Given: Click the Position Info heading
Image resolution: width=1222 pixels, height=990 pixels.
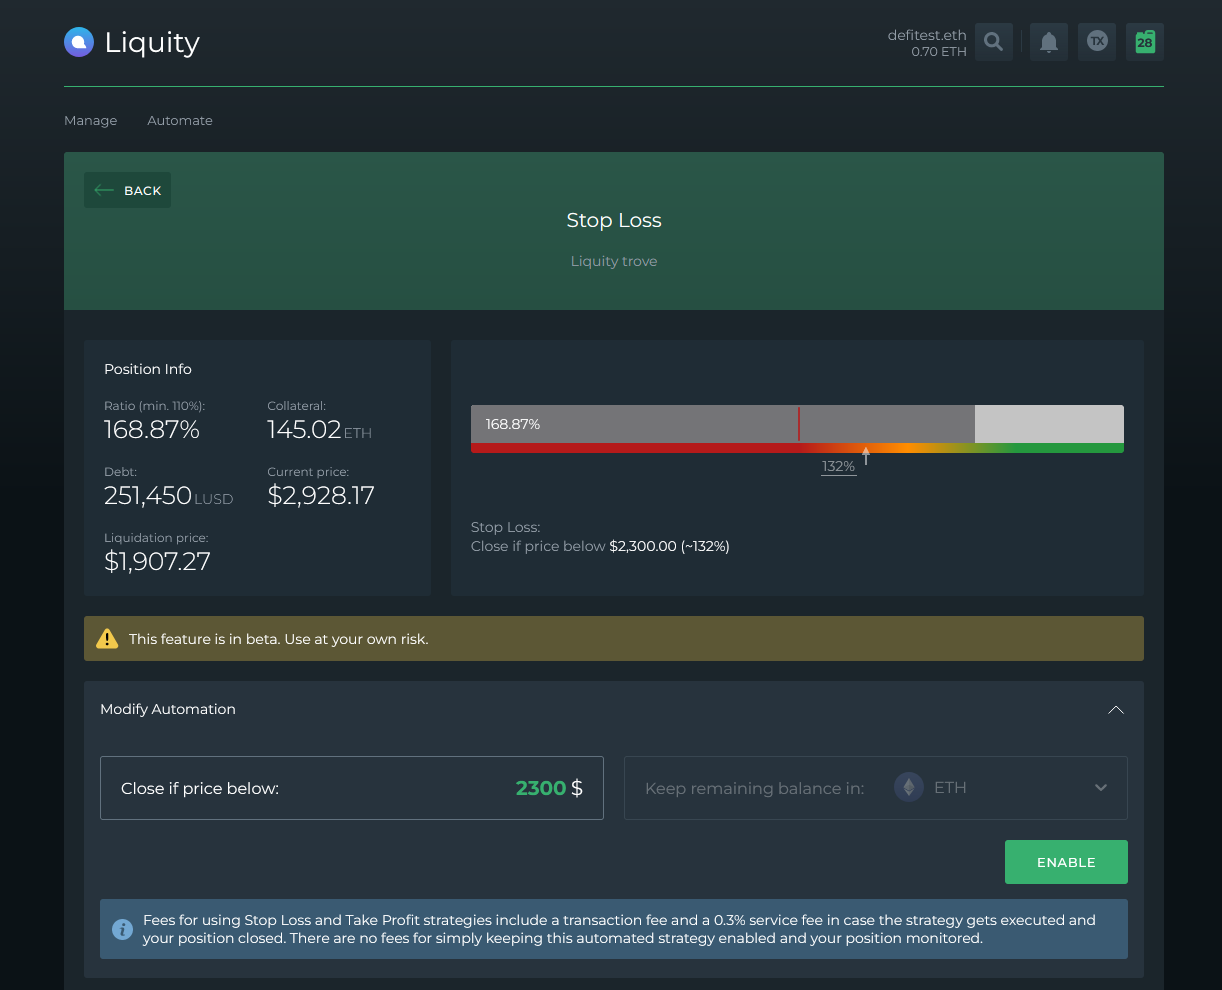Looking at the screenshot, I should point(148,369).
